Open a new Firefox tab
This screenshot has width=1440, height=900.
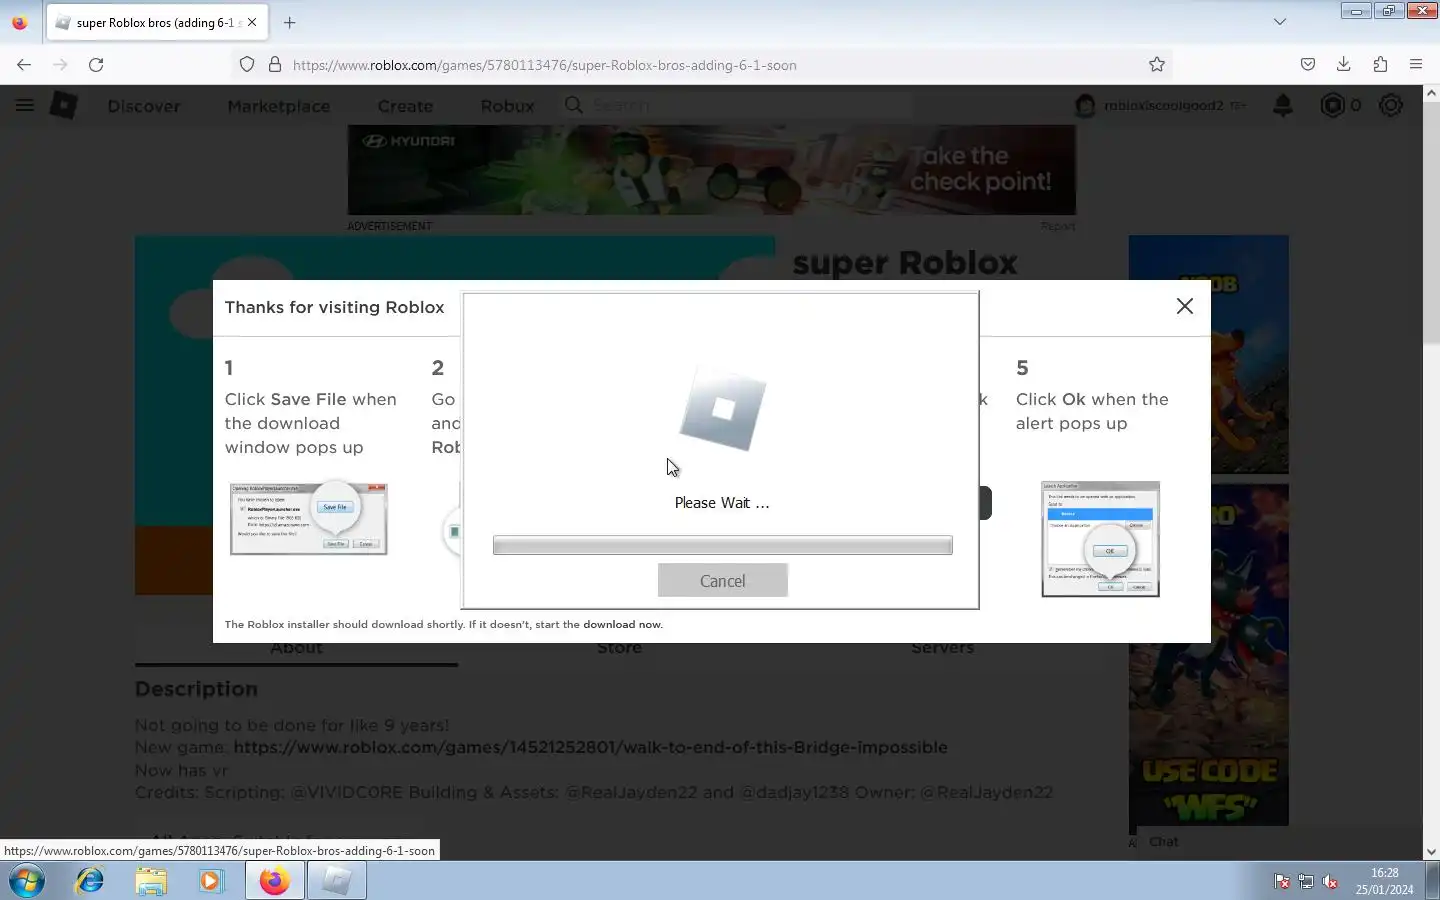(289, 22)
